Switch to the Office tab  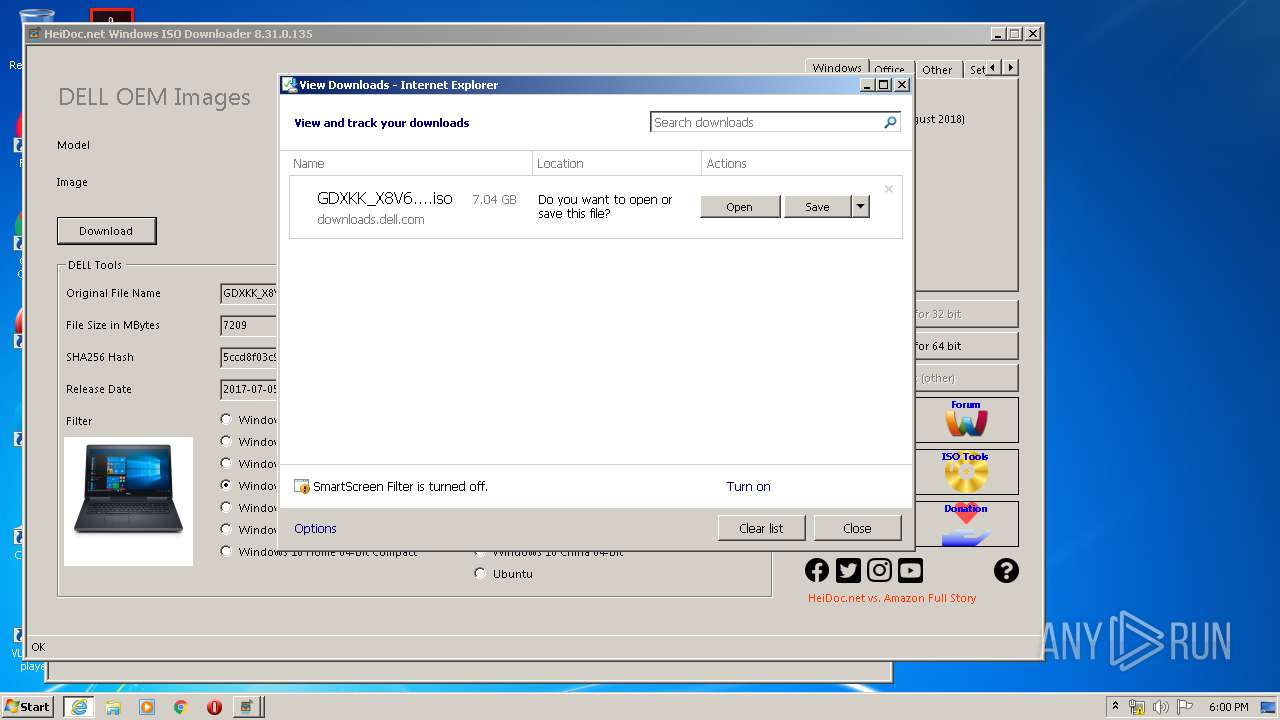889,70
